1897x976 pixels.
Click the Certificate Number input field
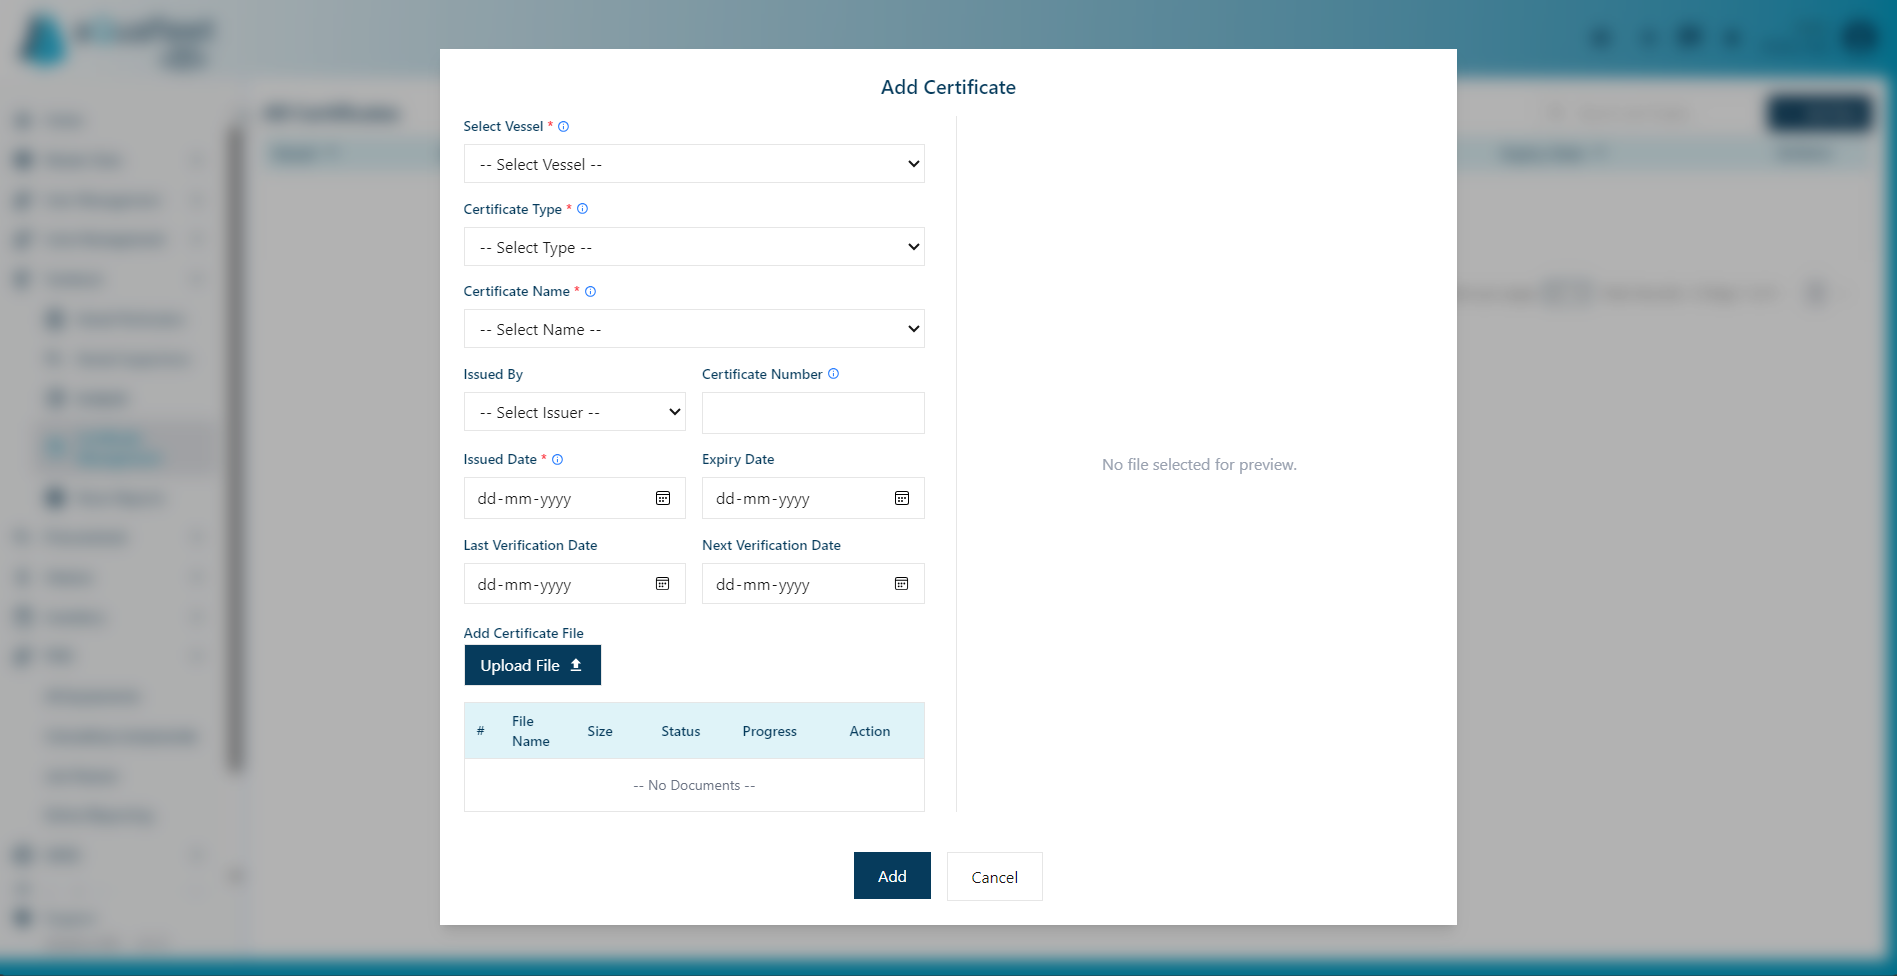pos(812,412)
